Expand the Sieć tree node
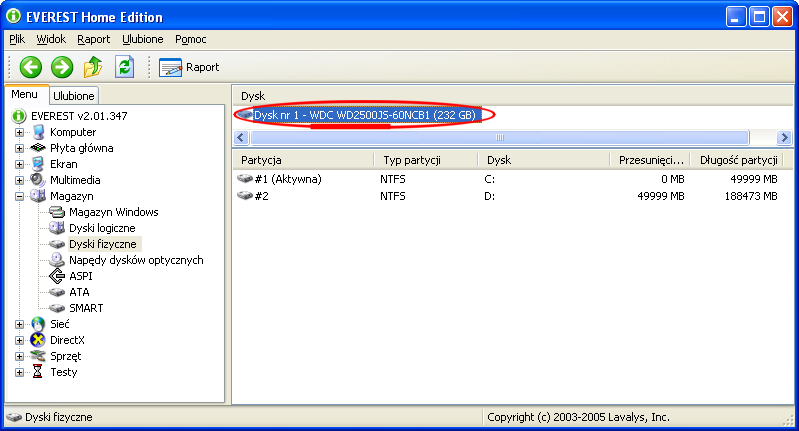Image resolution: width=799 pixels, height=431 pixels. pos(19,325)
